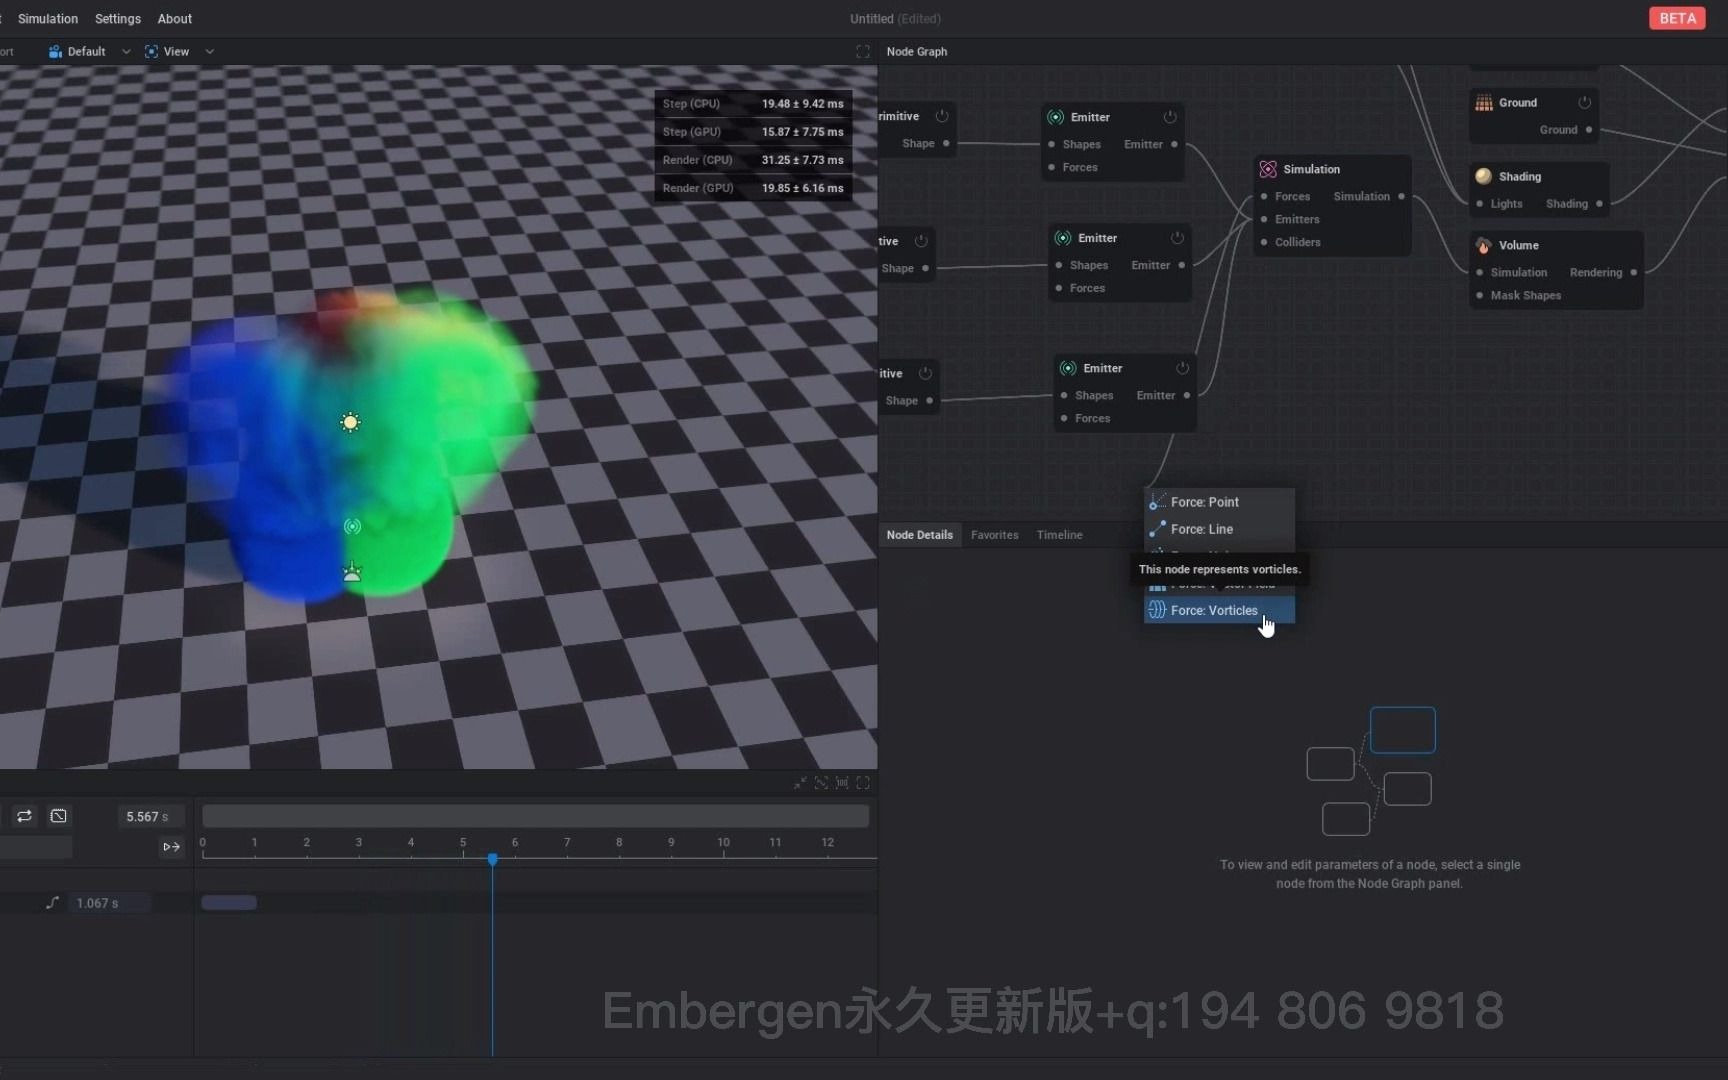Image resolution: width=1728 pixels, height=1080 pixels.
Task: Click the View focus icon
Action: click(x=151, y=52)
